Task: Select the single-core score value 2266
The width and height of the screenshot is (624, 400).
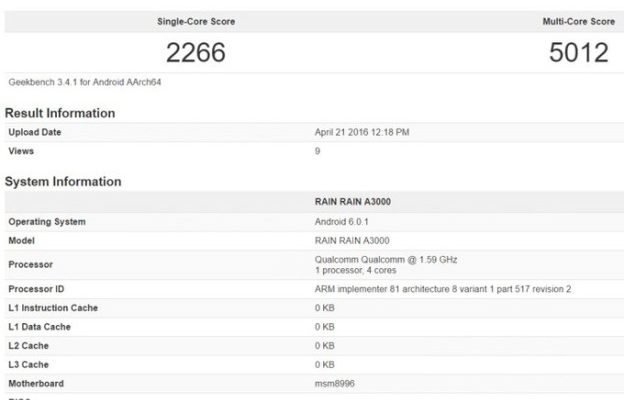Action: click(198, 53)
